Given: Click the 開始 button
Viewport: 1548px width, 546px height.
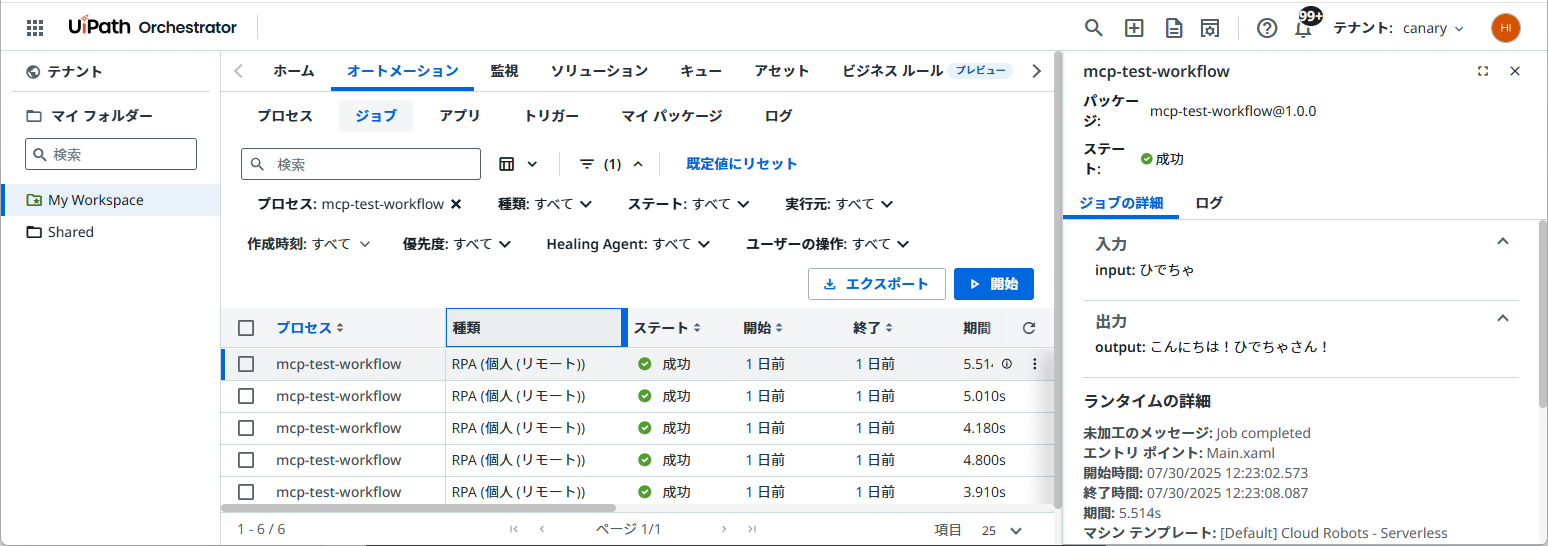Looking at the screenshot, I should pyautogui.click(x=994, y=284).
